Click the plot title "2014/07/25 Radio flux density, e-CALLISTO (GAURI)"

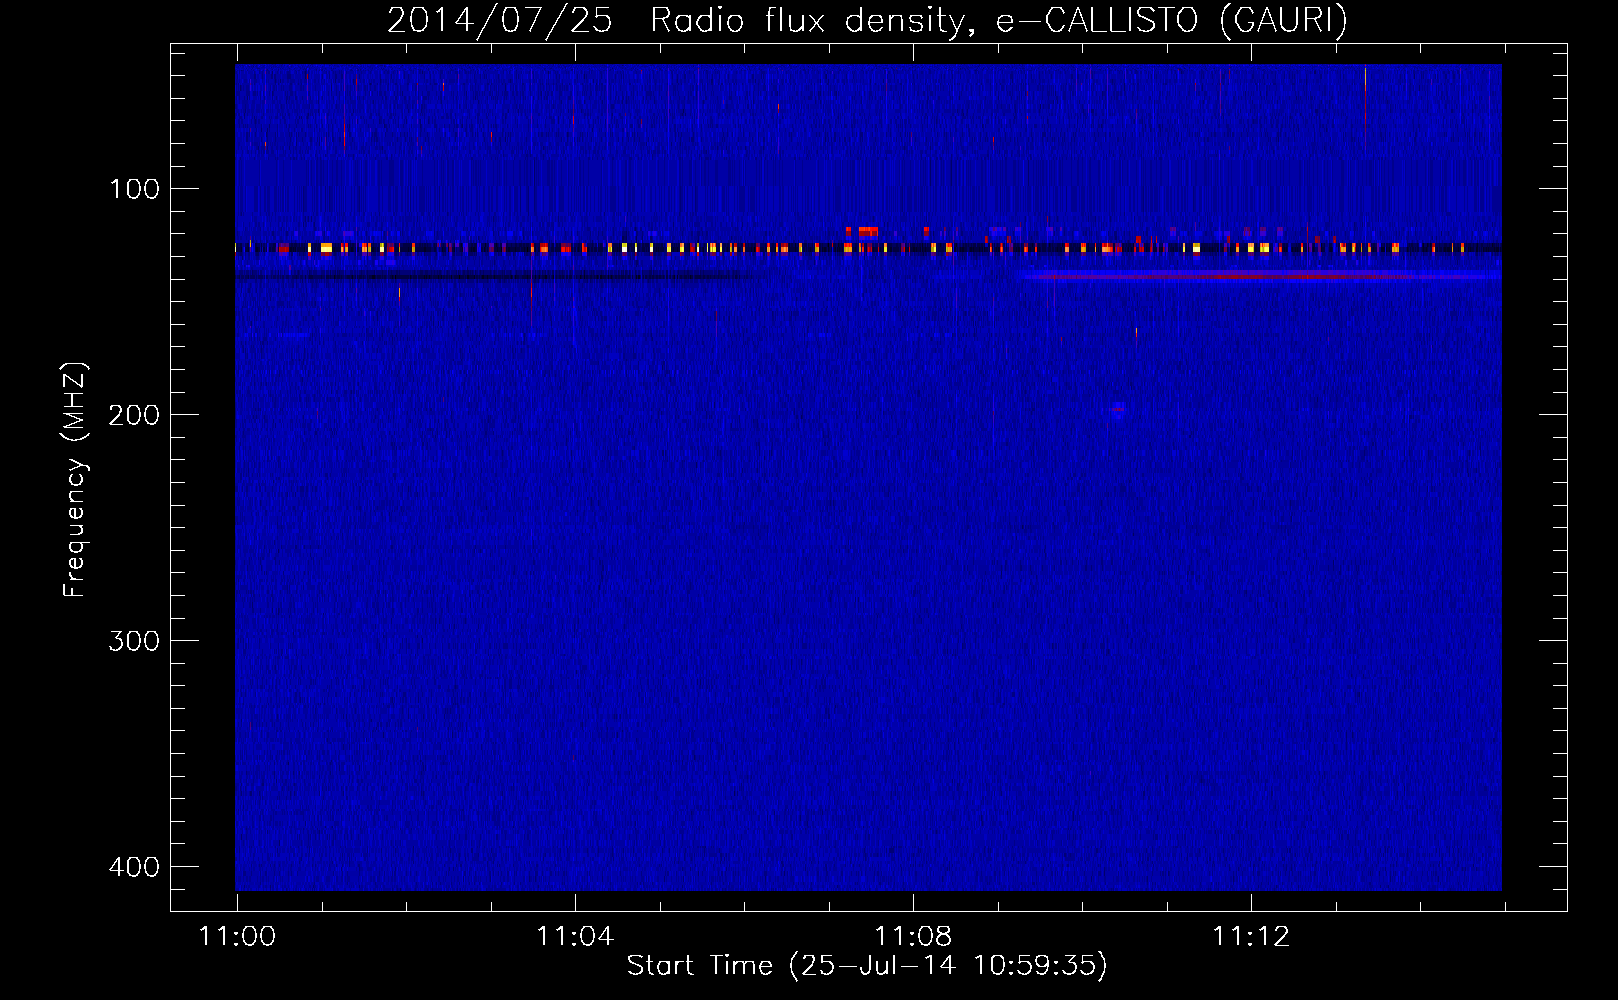867,20
